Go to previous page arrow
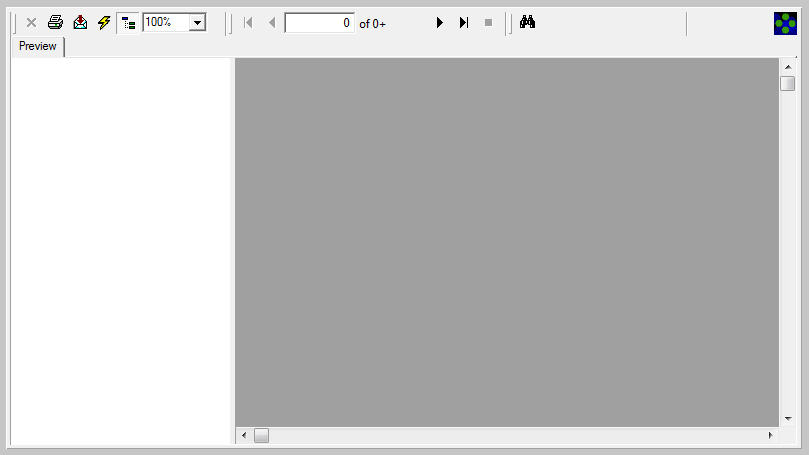 (272, 23)
